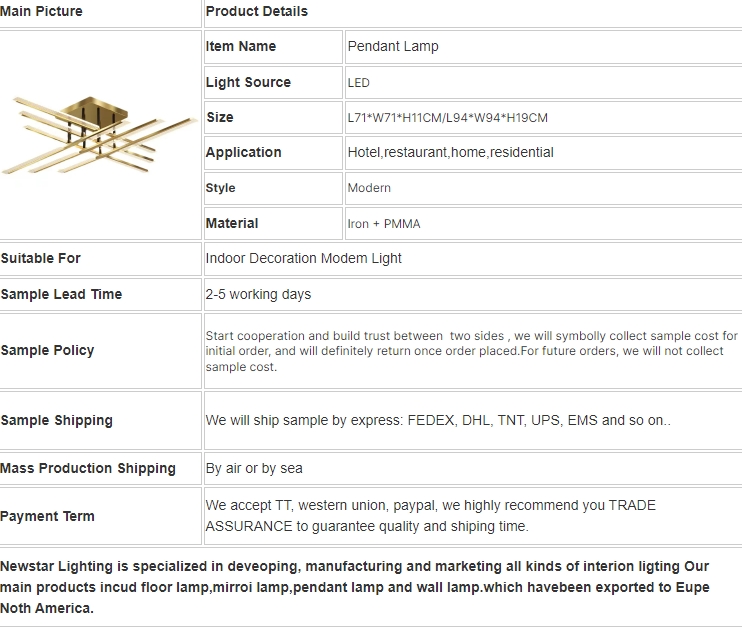
Task: Click the 2-5 working days cell
Action: tap(473, 294)
